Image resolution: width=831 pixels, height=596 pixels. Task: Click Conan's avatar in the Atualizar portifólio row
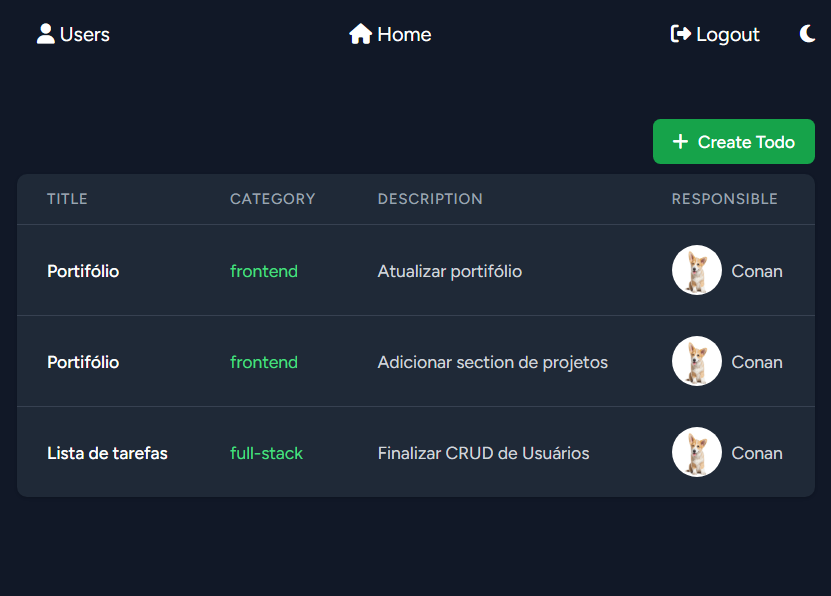pos(696,270)
